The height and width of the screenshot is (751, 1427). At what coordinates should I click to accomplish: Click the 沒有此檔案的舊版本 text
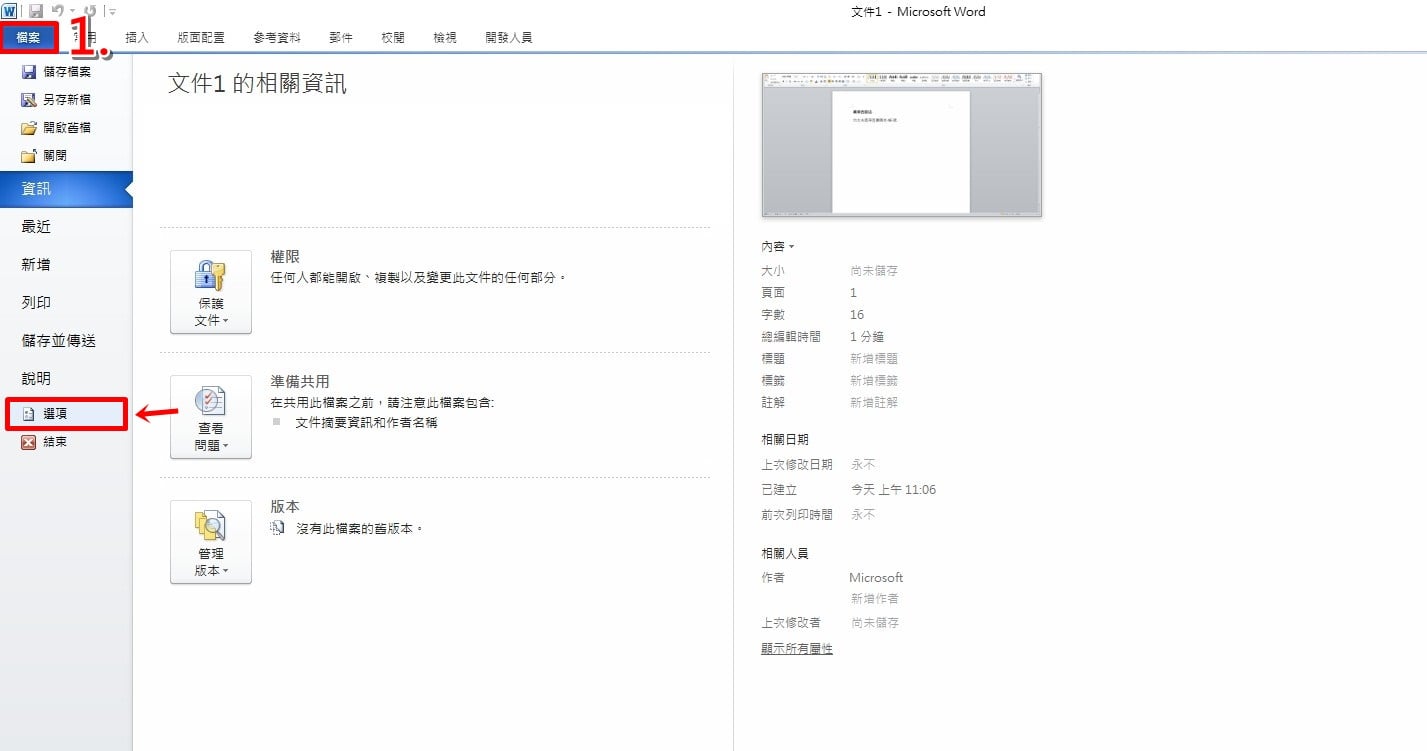(360, 528)
